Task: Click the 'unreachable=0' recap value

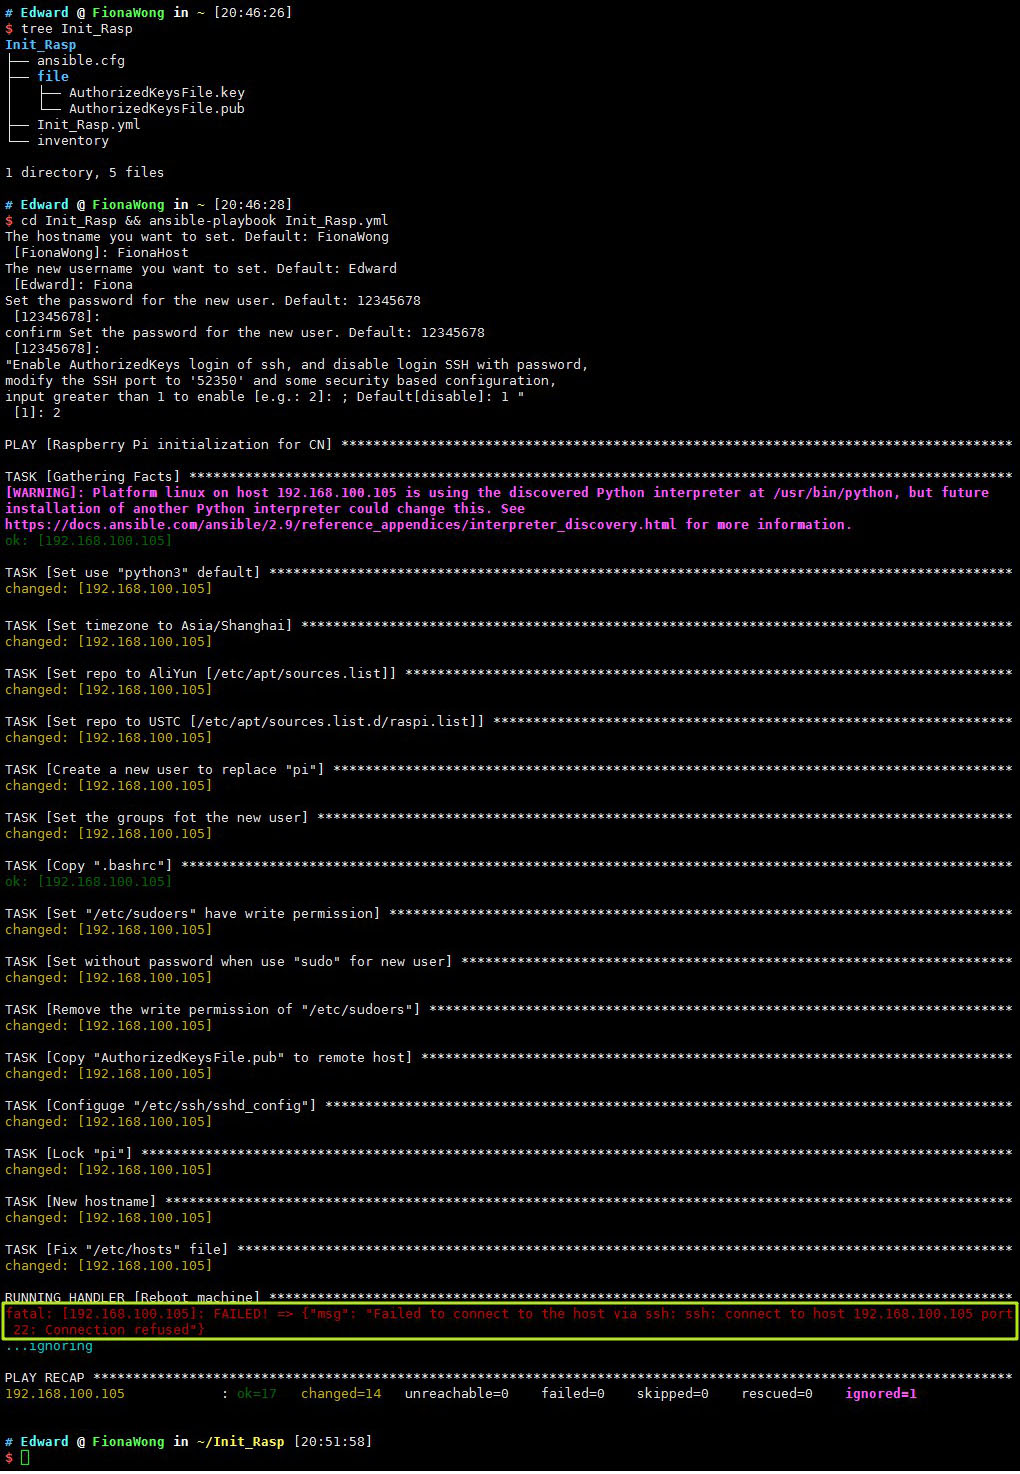Action: tap(457, 1394)
